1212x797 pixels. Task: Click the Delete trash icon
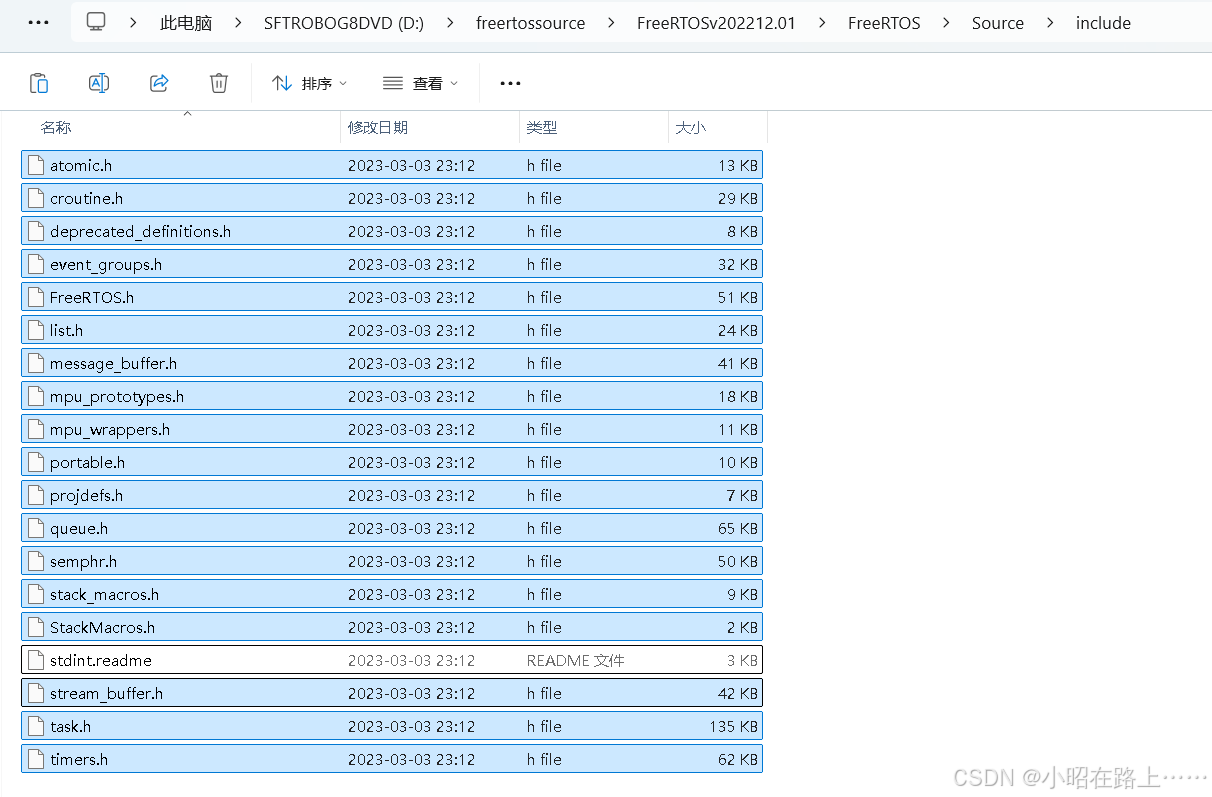pyautogui.click(x=219, y=83)
